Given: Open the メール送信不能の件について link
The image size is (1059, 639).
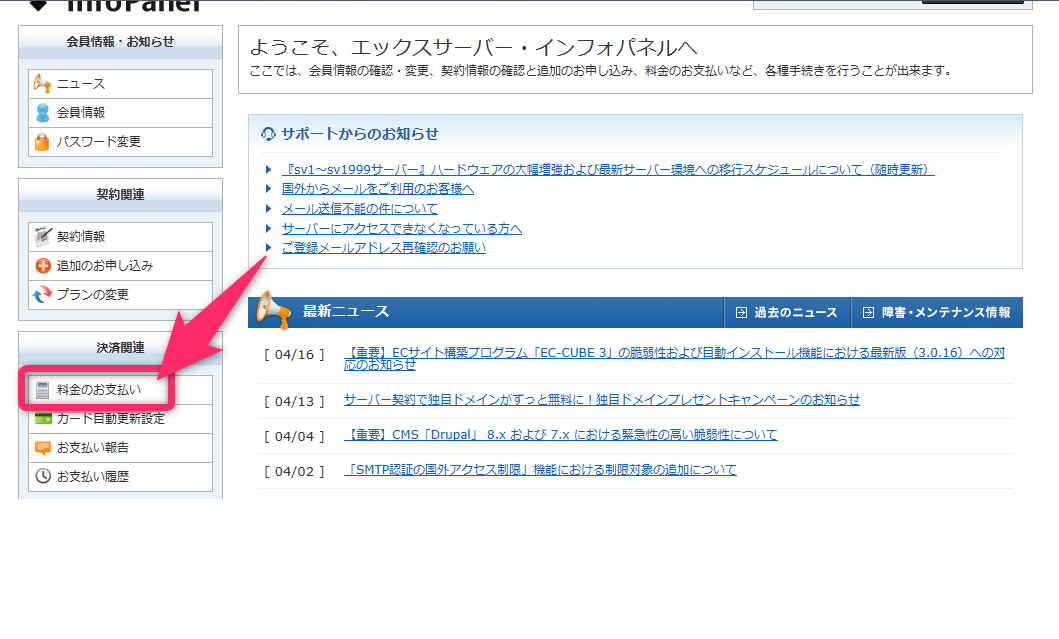Looking at the screenshot, I should pyautogui.click(x=359, y=209).
